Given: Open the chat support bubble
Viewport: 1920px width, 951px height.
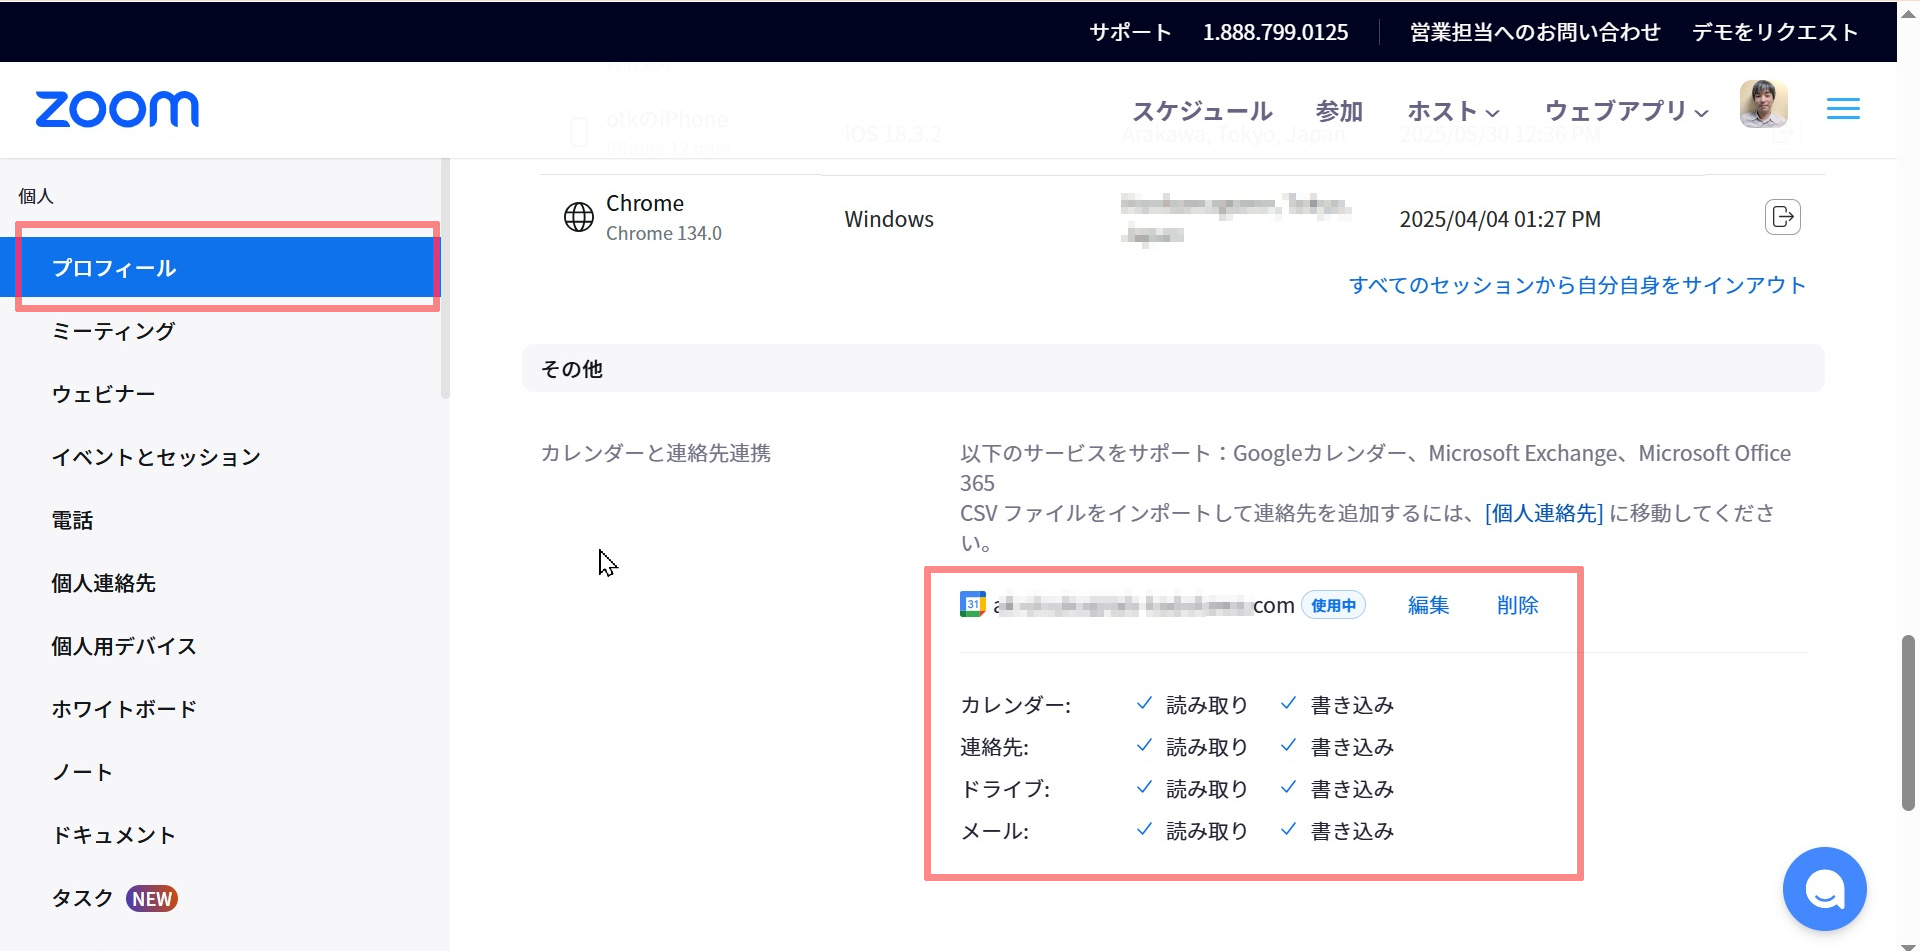Looking at the screenshot, I should (x=1824, y=889).
